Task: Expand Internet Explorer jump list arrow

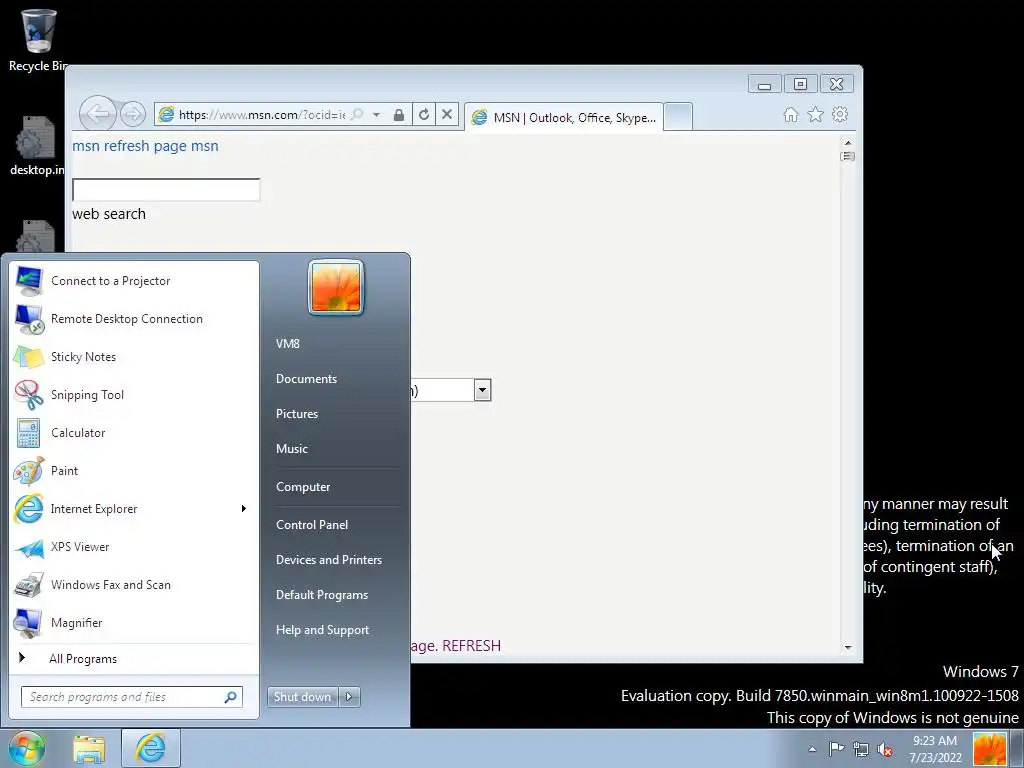Action: pyautogui.click(x=244, y=509)
